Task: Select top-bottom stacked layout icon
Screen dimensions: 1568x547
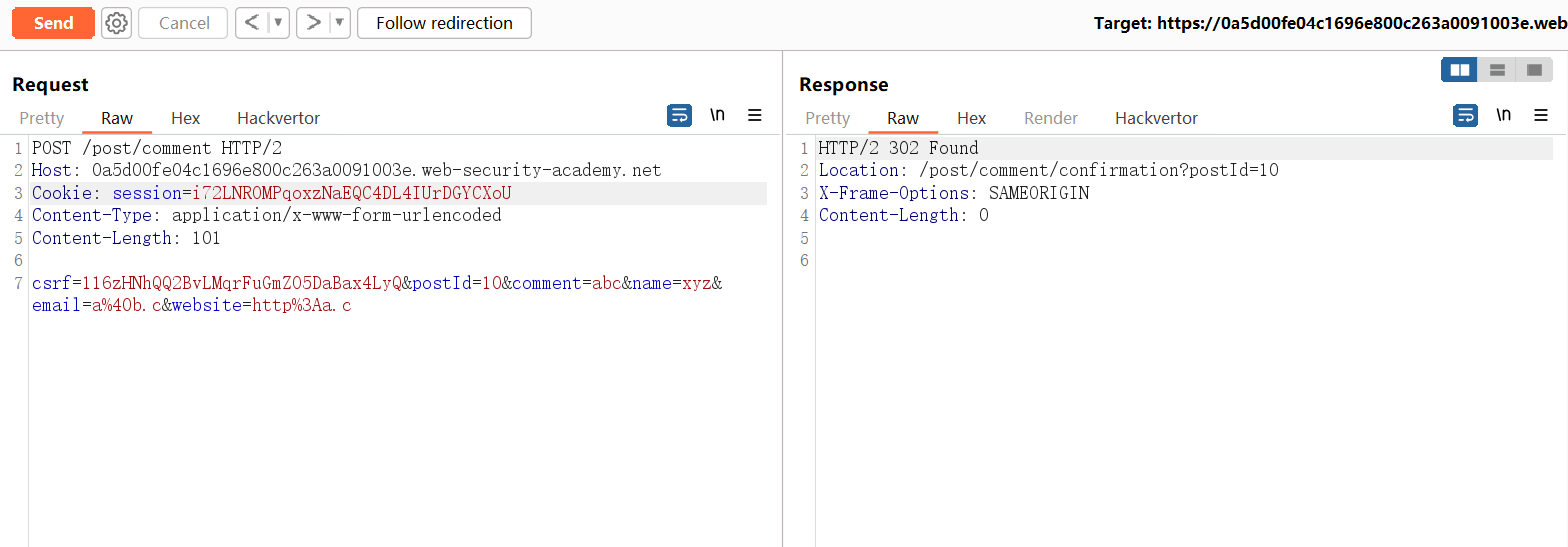Action: (1497, 70)
